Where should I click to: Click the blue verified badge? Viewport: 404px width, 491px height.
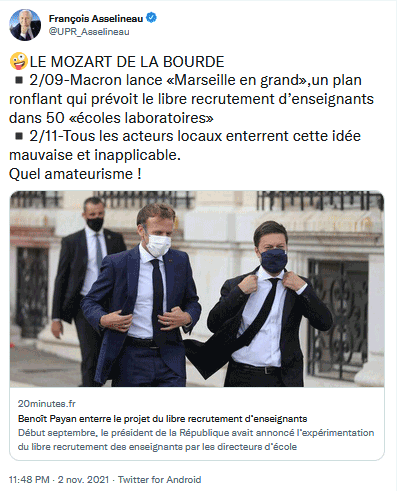[x=152, y=18]
